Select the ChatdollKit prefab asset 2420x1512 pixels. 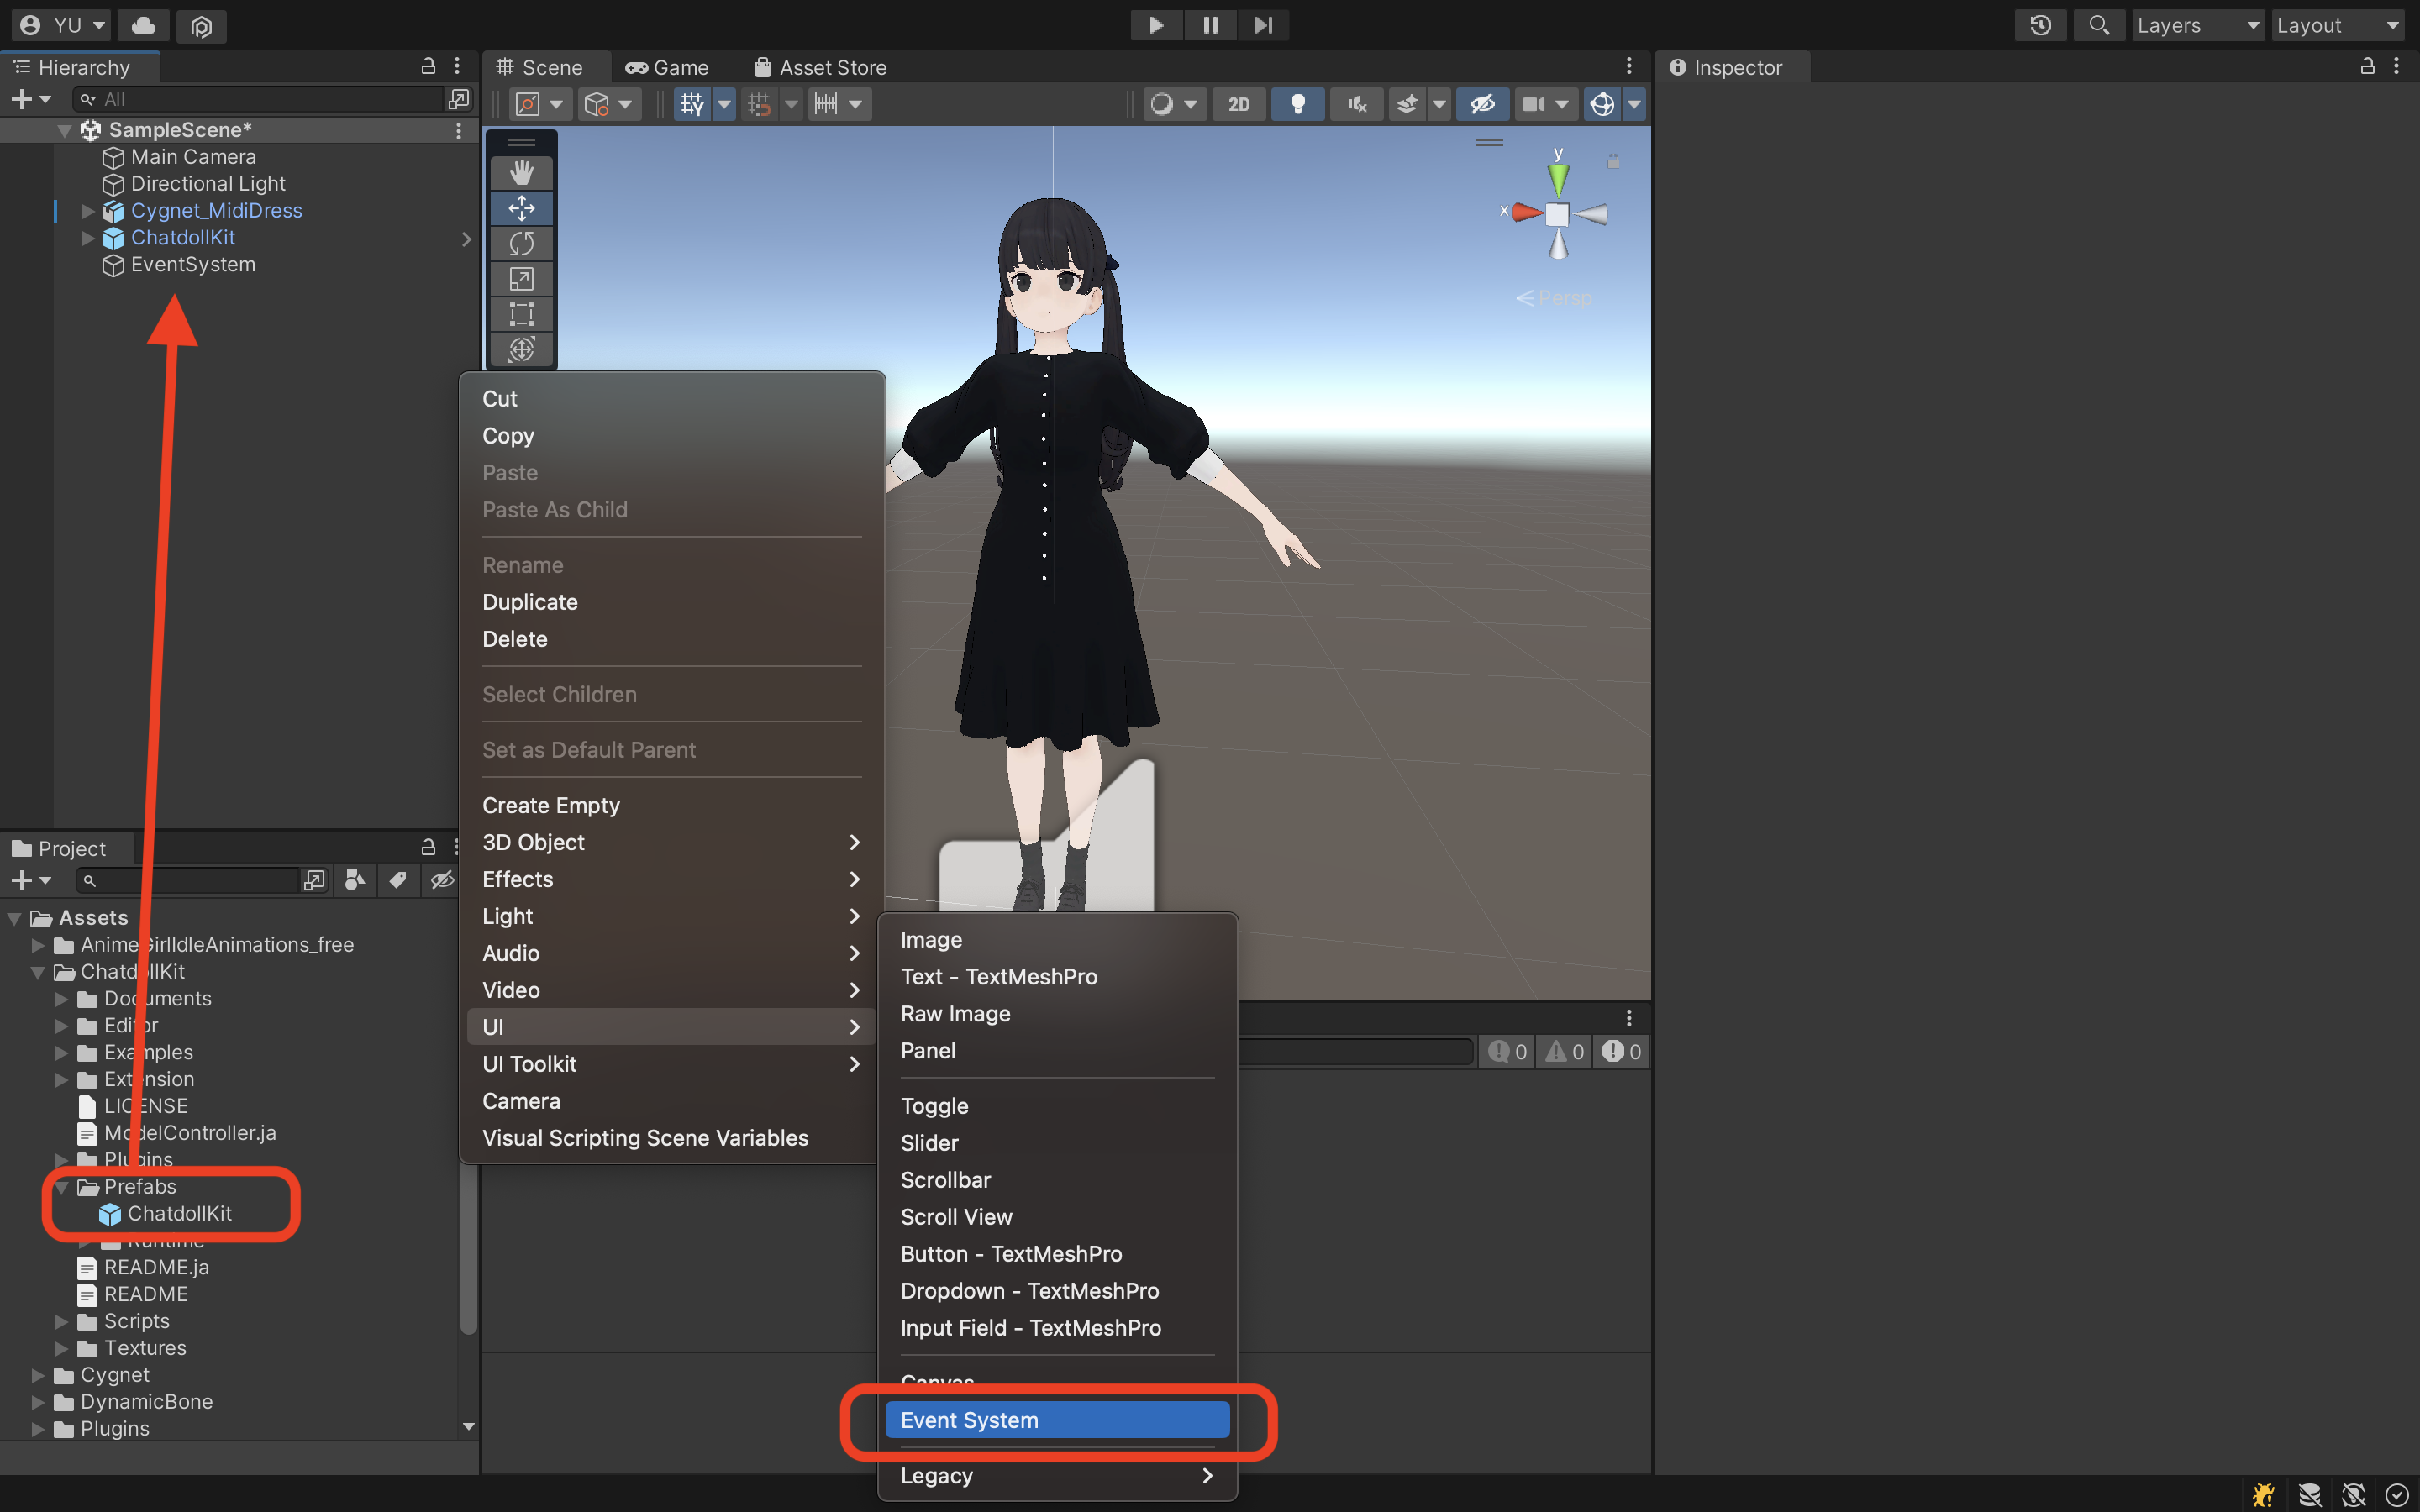click(x=179, y=1213)
